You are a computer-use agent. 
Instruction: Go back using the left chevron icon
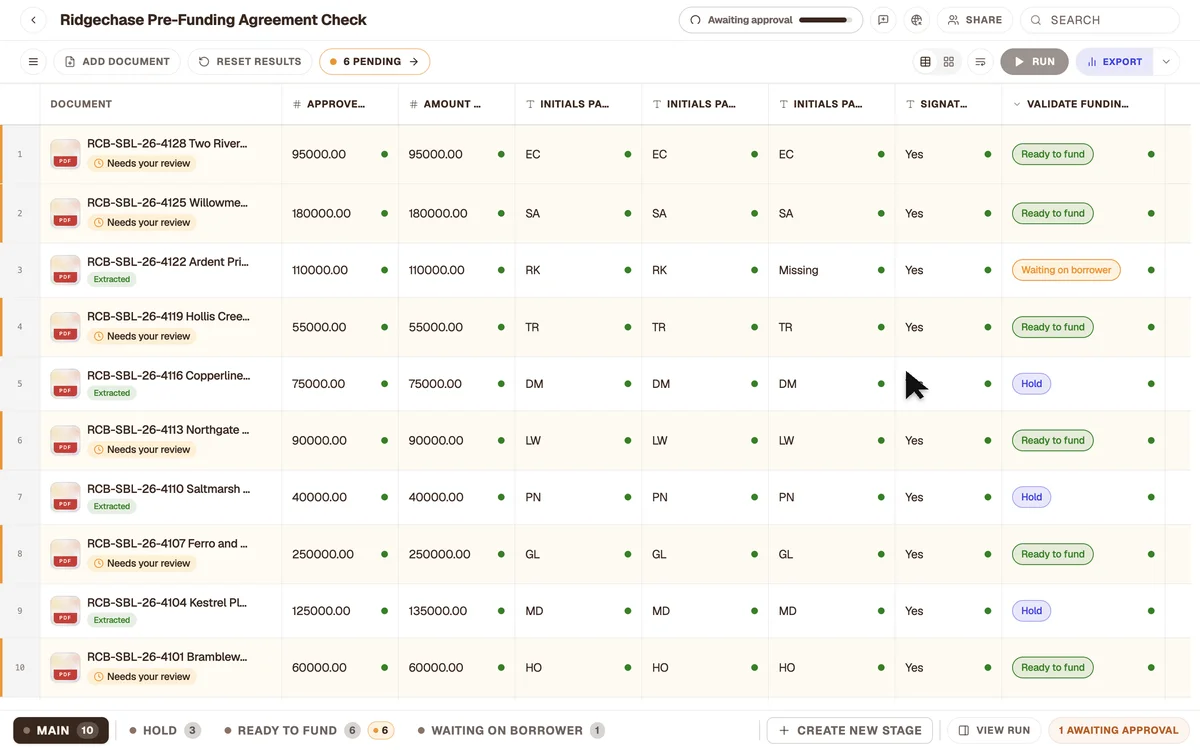(x=33, y=20)
